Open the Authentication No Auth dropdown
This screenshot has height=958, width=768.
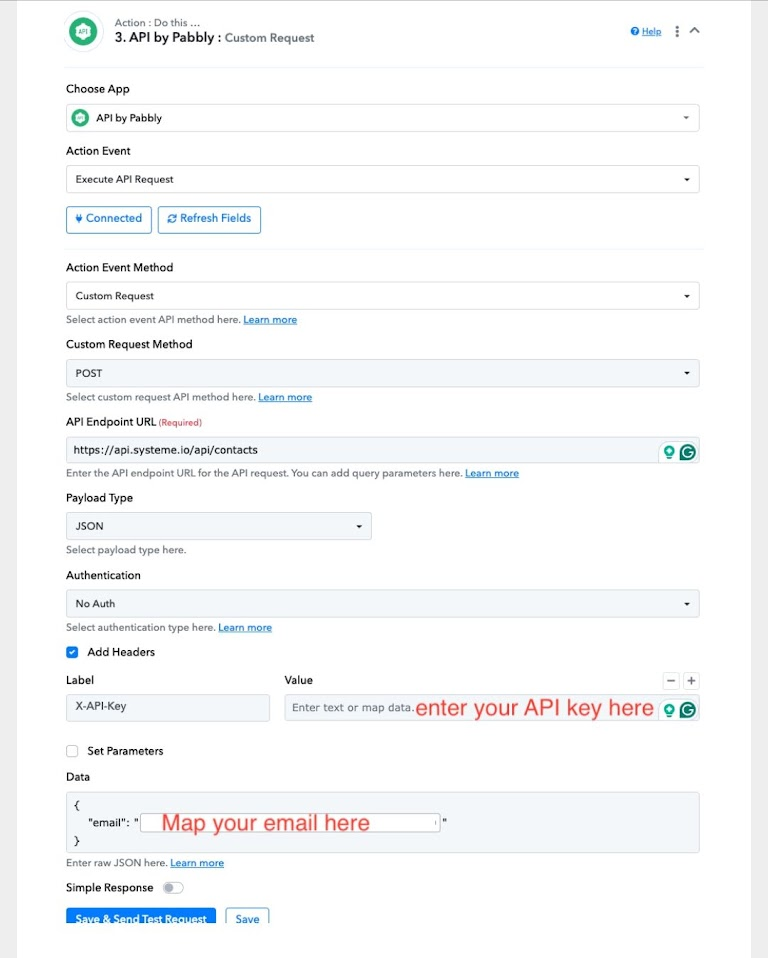tap(382, 604)
